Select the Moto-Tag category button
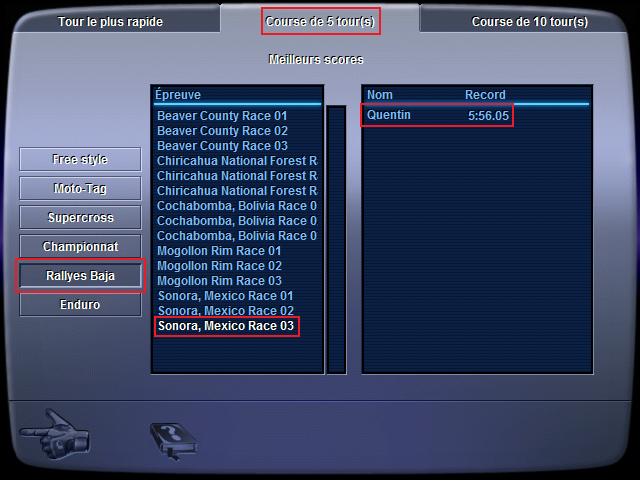 coord(80,188)
